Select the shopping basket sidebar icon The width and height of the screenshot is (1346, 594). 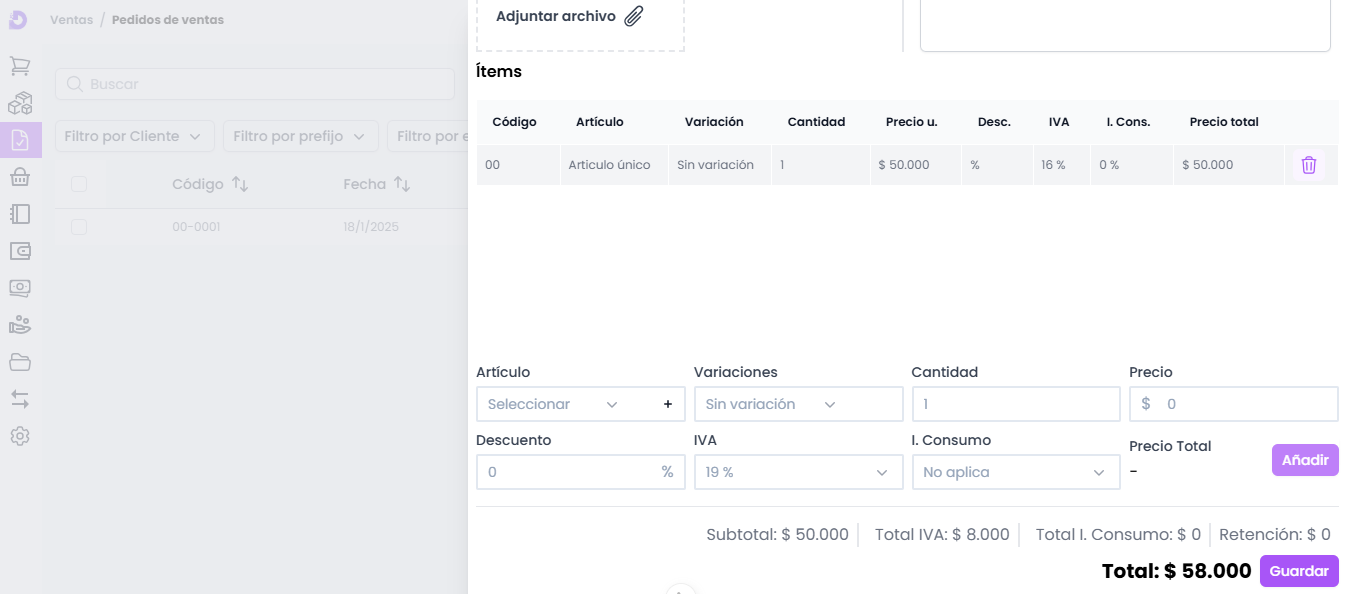[x=20, y=177]
